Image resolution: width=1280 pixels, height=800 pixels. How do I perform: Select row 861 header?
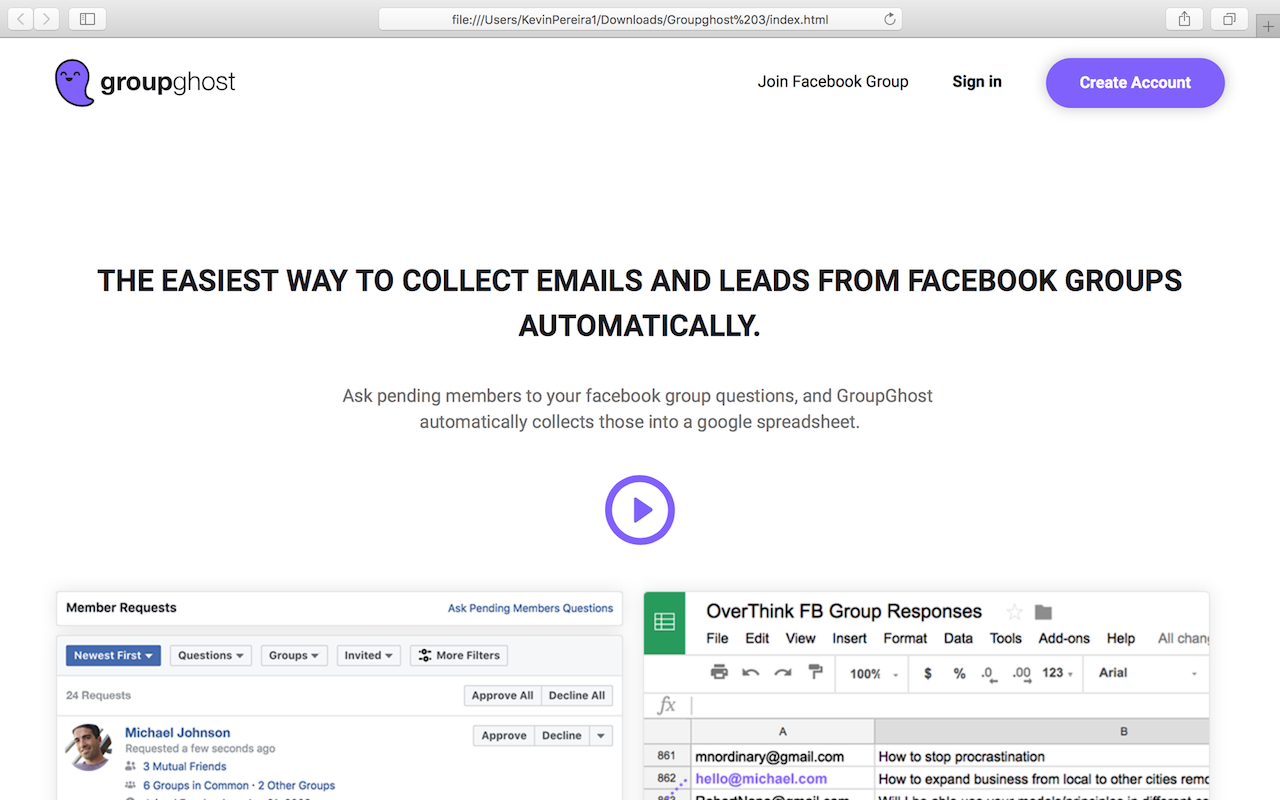(667, 757)
